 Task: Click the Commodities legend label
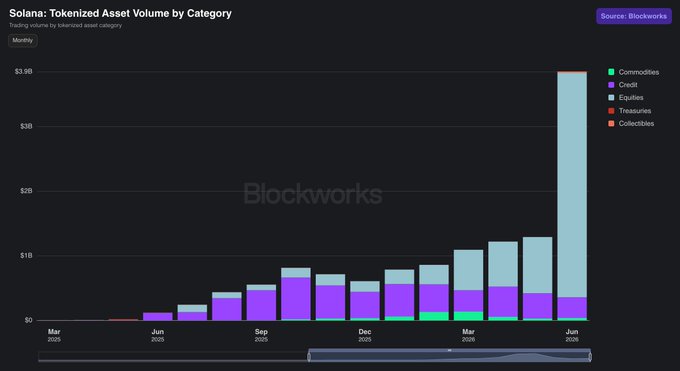(638, 72)
